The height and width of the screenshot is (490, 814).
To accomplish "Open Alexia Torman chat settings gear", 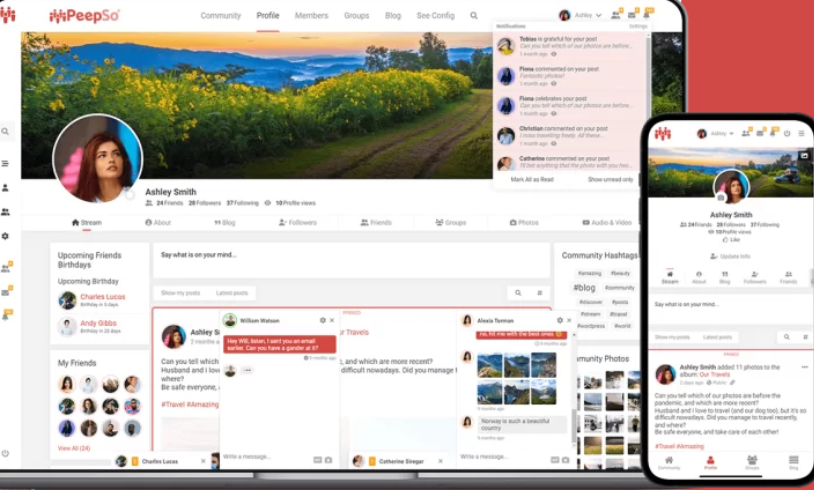I will pyautogui.click(x=560, y=320).
